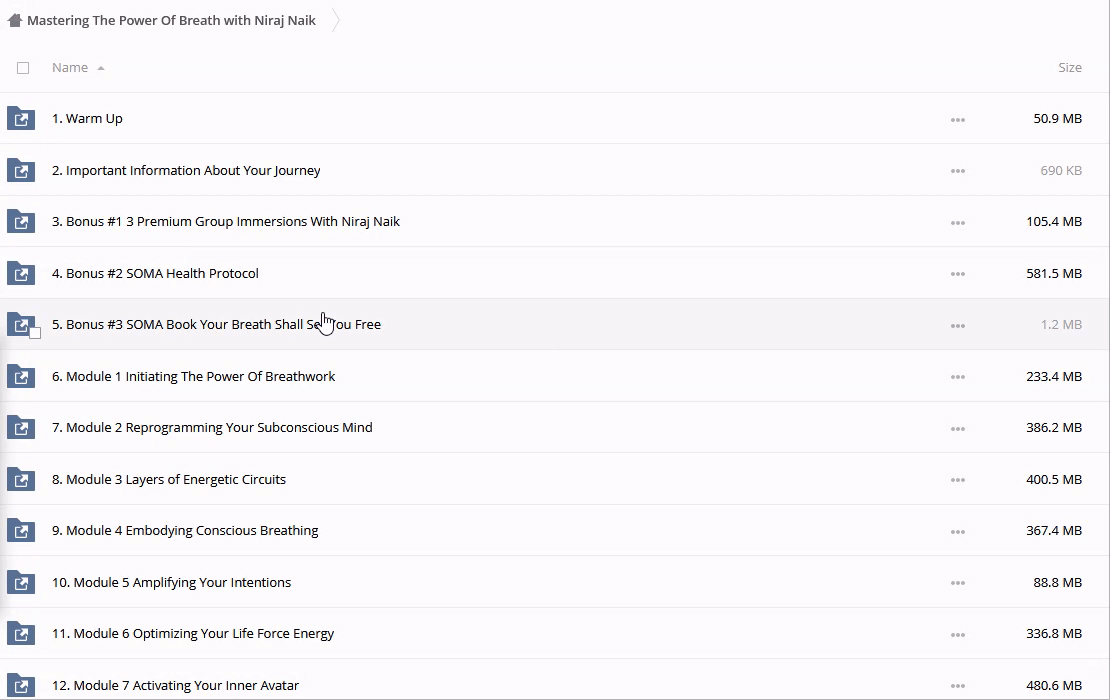
Task: Sort the list by the Name column
Action: tap(70, 68)
